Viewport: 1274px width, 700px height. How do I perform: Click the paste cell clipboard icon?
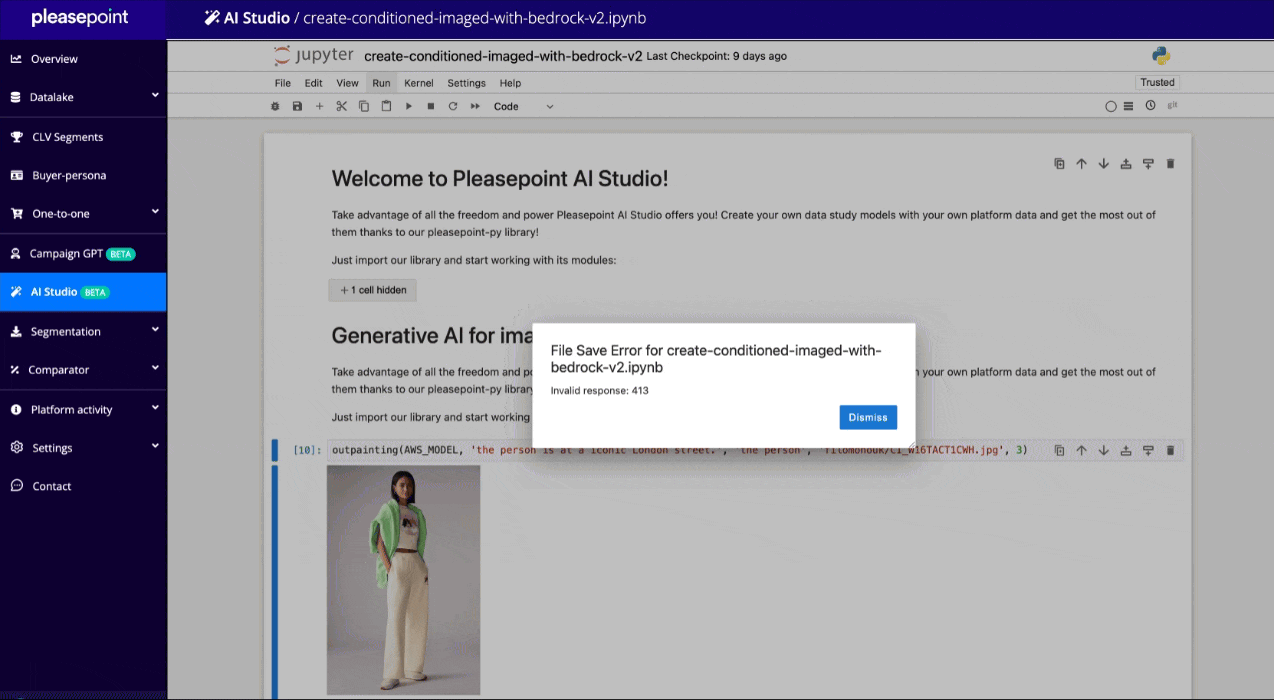[386, 106]
